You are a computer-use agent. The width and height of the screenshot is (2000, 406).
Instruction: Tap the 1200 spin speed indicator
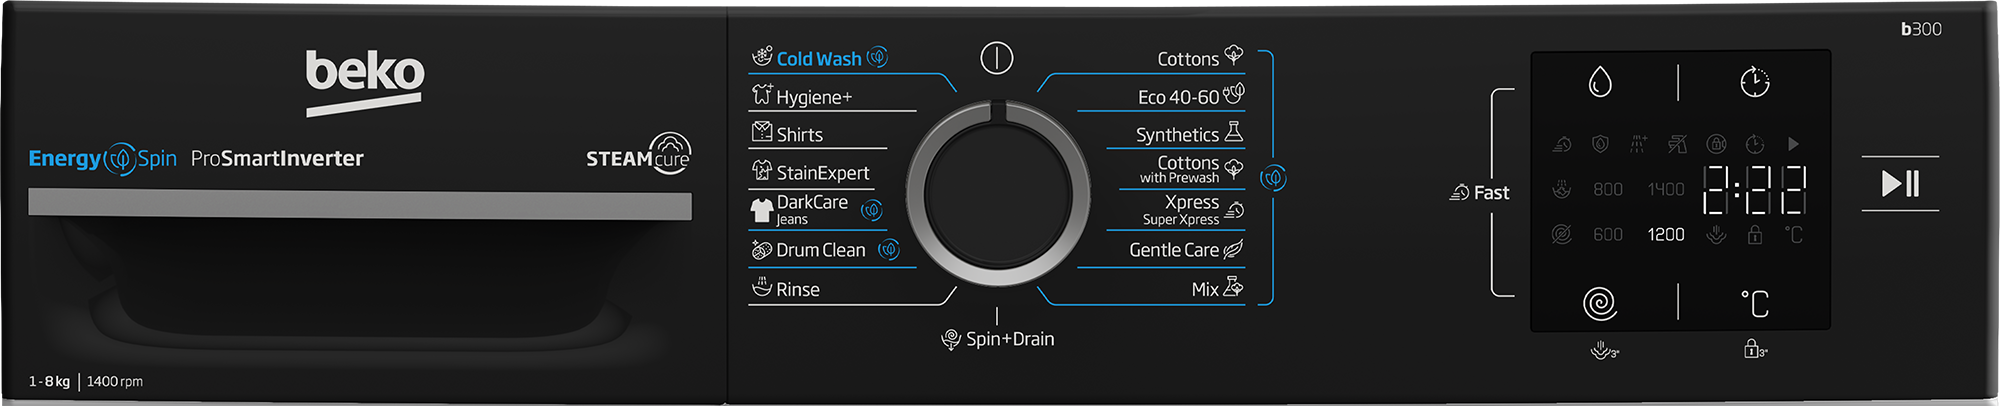[x=1666, y=235]
